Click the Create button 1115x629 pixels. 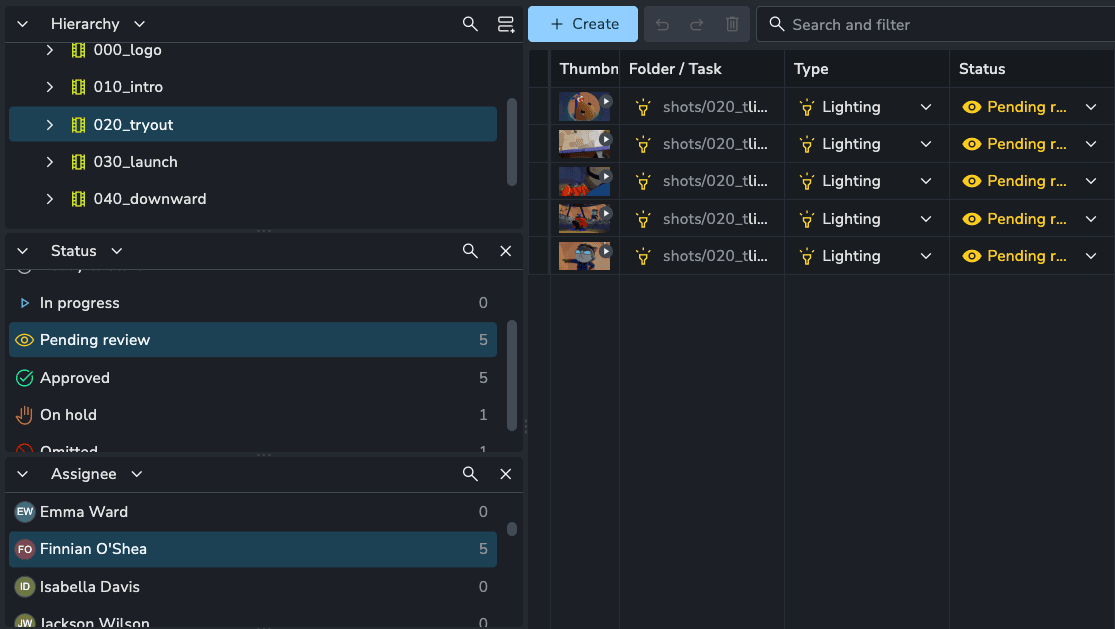[x=583, y=24]
